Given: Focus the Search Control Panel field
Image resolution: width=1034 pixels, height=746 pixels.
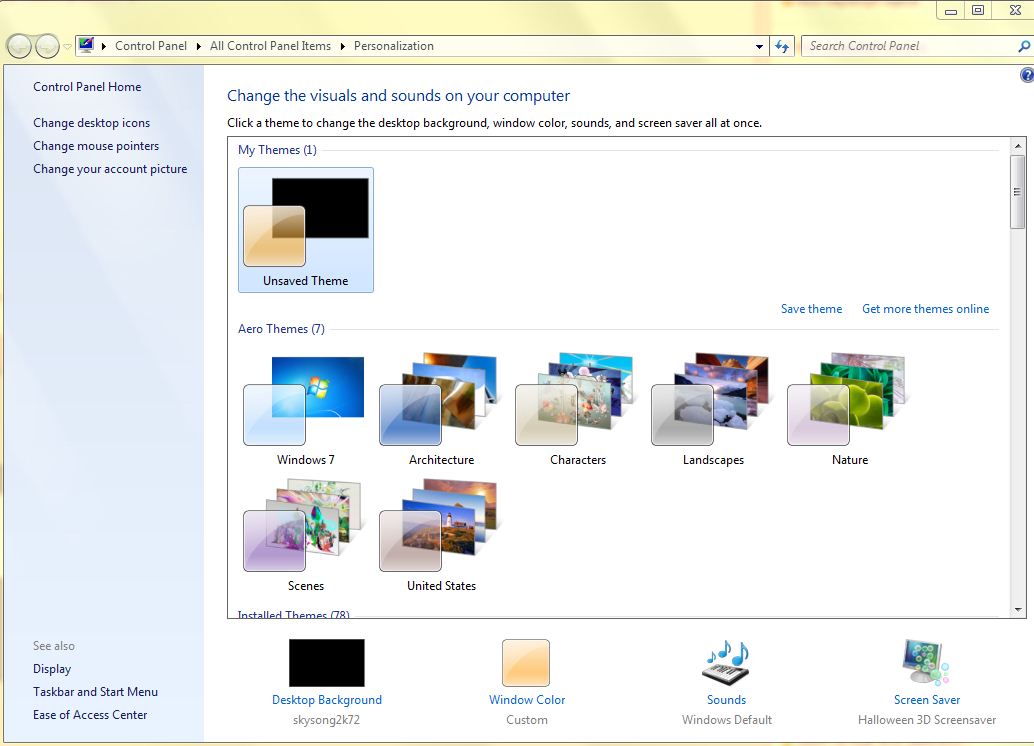Looking at the screenshot, I should (x=910, y=46).
